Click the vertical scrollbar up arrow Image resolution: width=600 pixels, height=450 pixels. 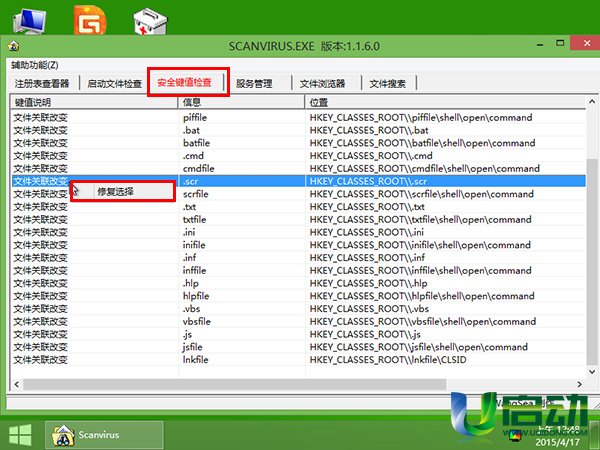(x=592, y=101)
